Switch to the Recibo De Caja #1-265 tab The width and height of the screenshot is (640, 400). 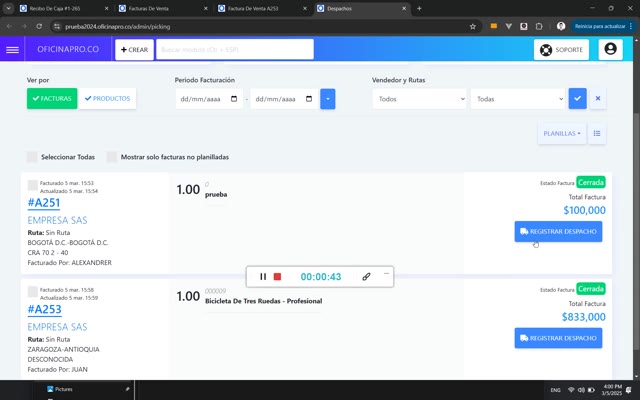pos(63,8)
